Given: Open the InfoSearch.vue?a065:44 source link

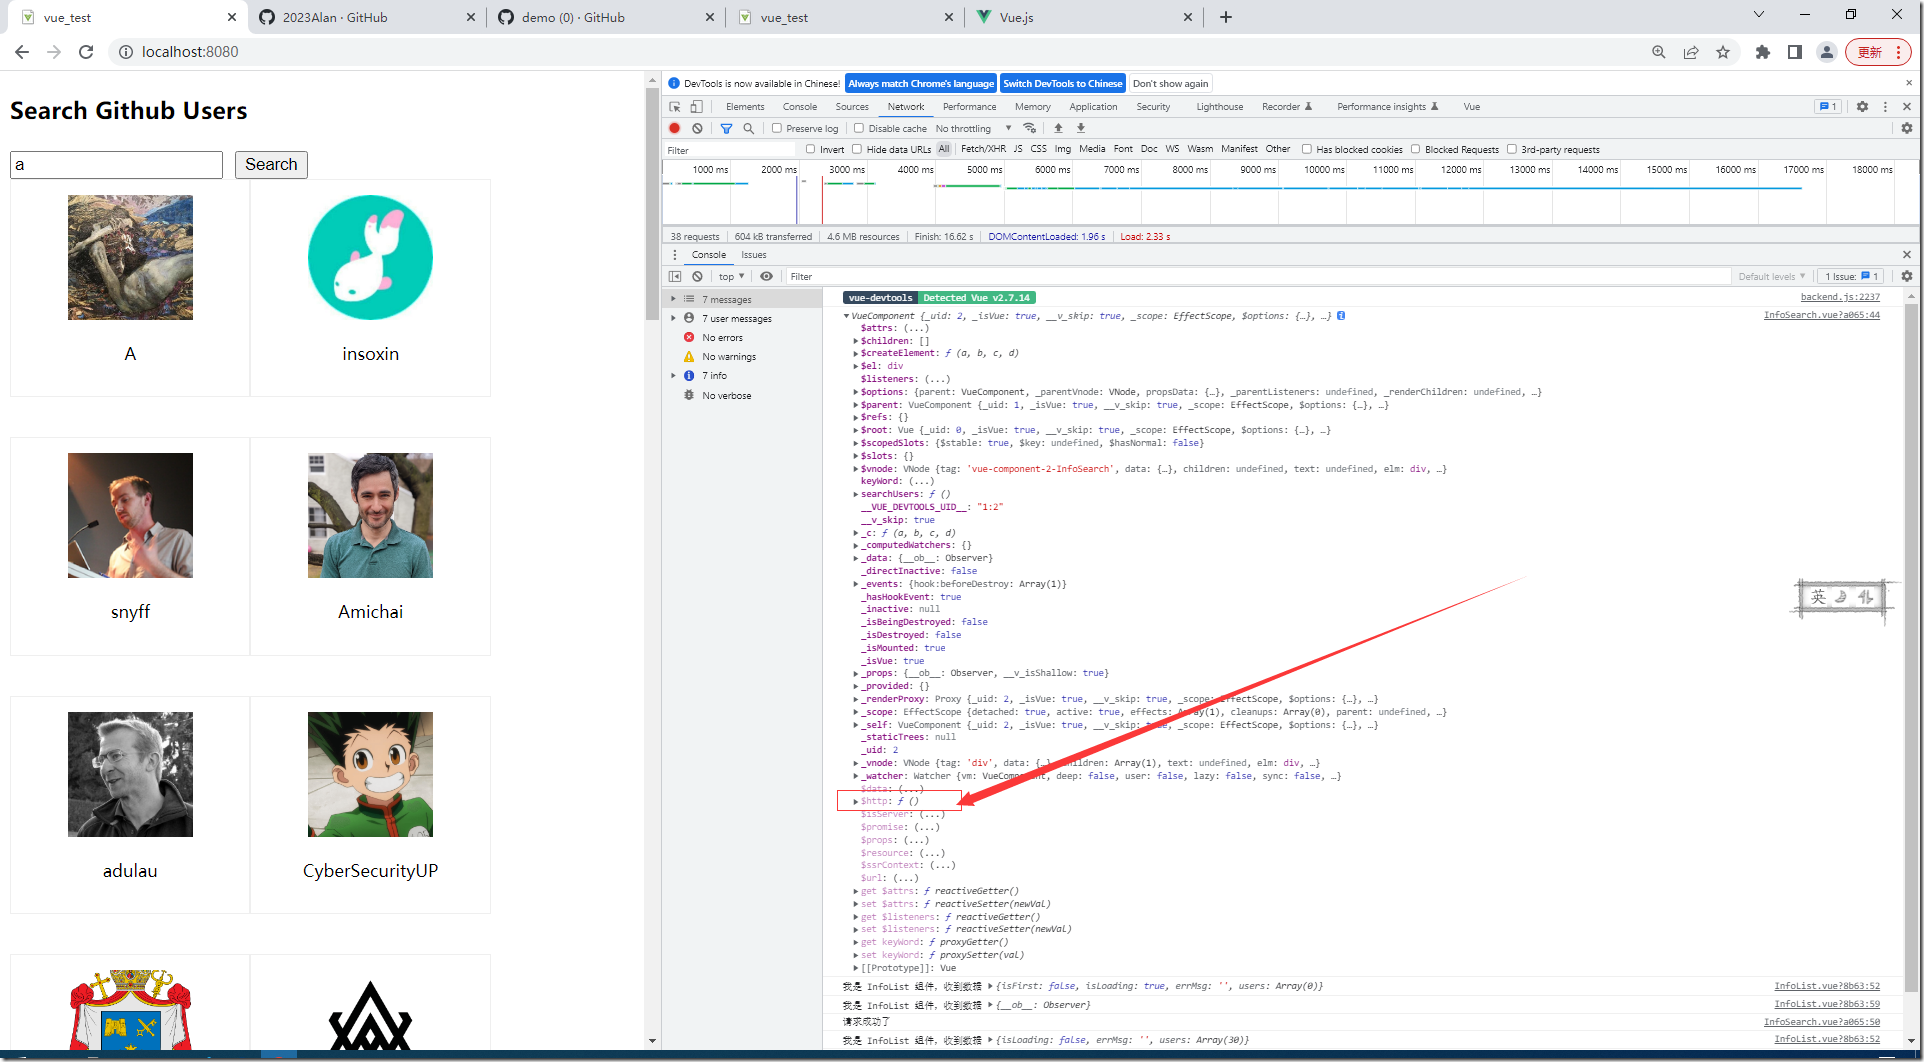Looking at the screenshot, I should (x=1822, y=315).
